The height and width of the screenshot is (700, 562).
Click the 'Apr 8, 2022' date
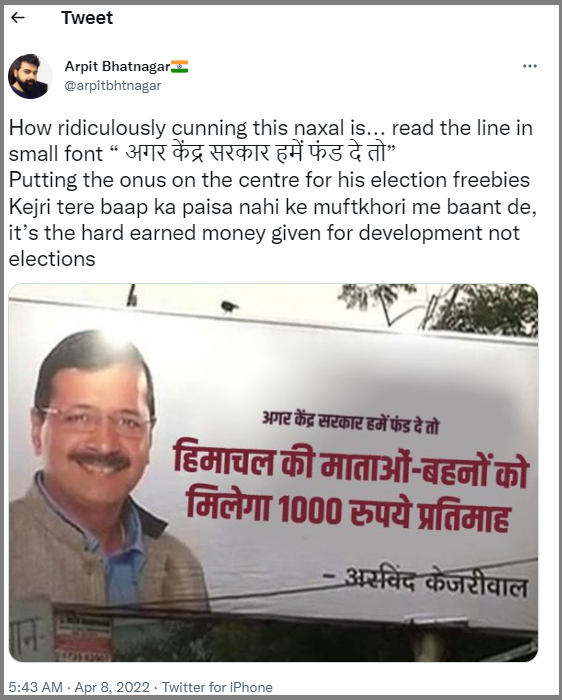[x=112, y=687]
